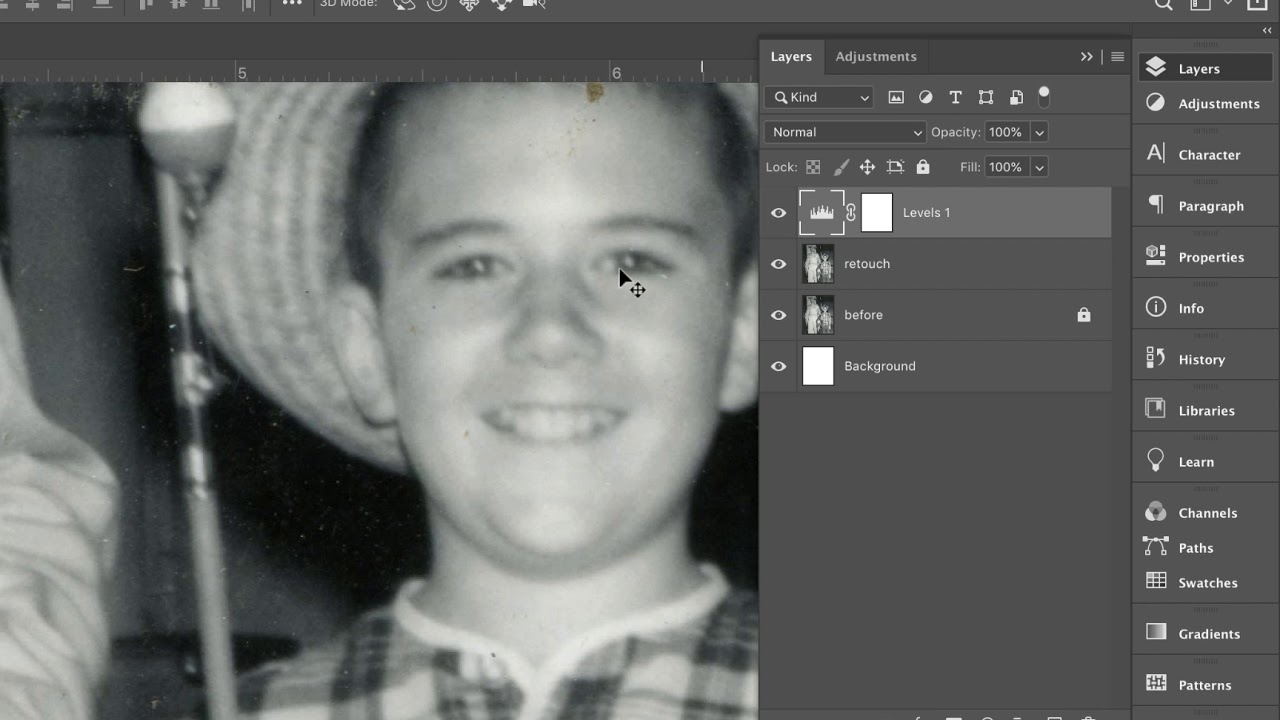Open the Adjustments panel from the dock

(1205, 103)
